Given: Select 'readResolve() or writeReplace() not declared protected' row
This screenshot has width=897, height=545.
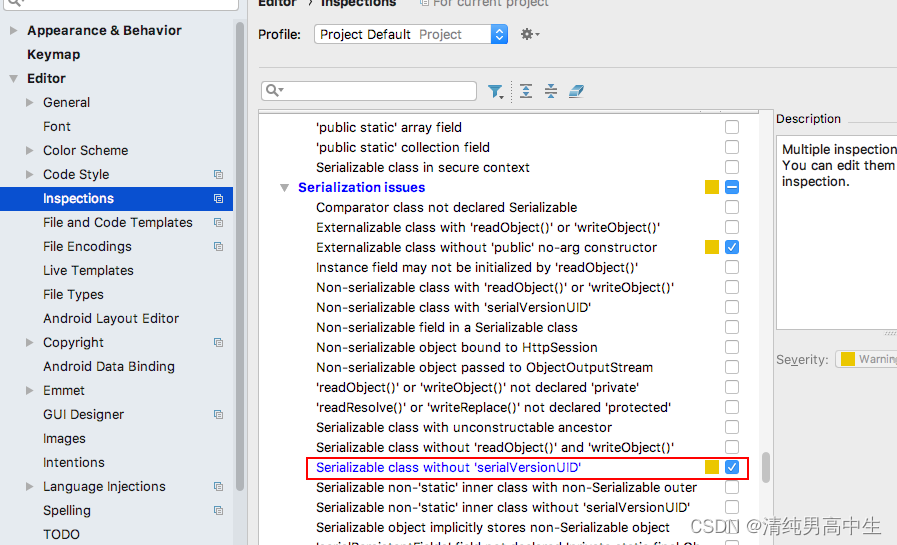Looking at the screenshot, I should click(x=493, y=407).
